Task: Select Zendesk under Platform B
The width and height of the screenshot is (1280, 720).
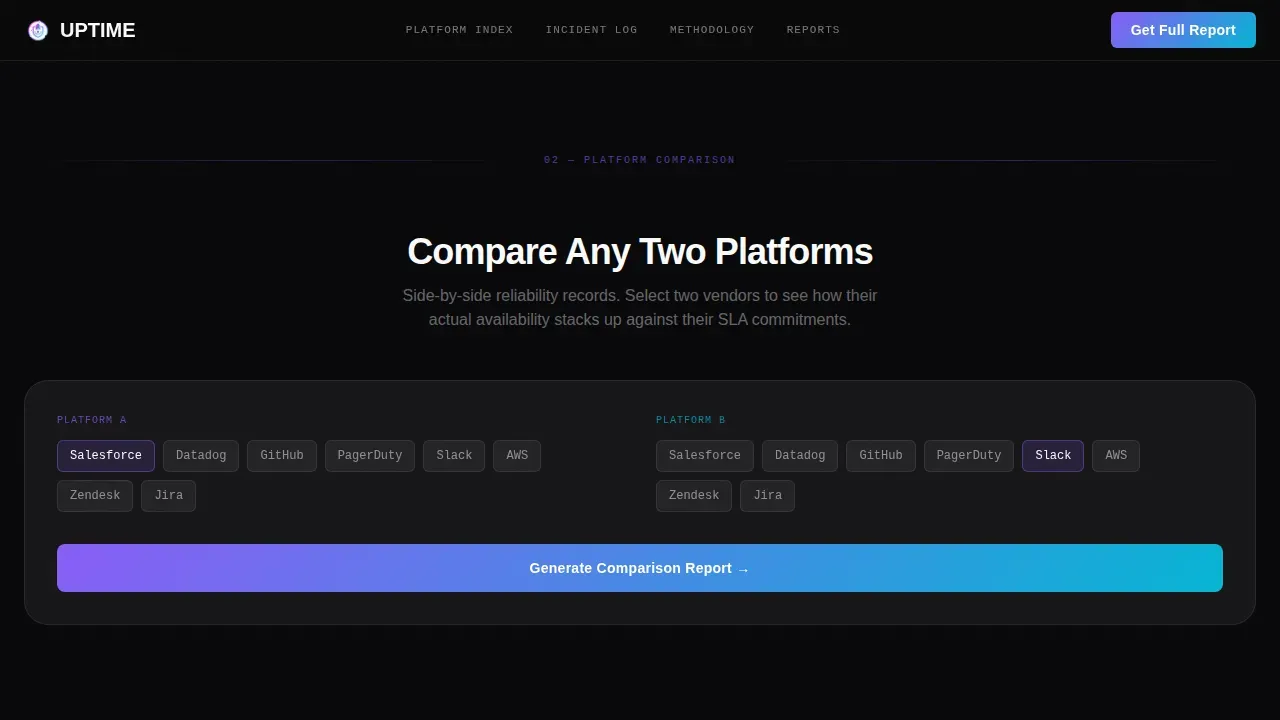Action: pyautogui.click(x=694, y=496)
